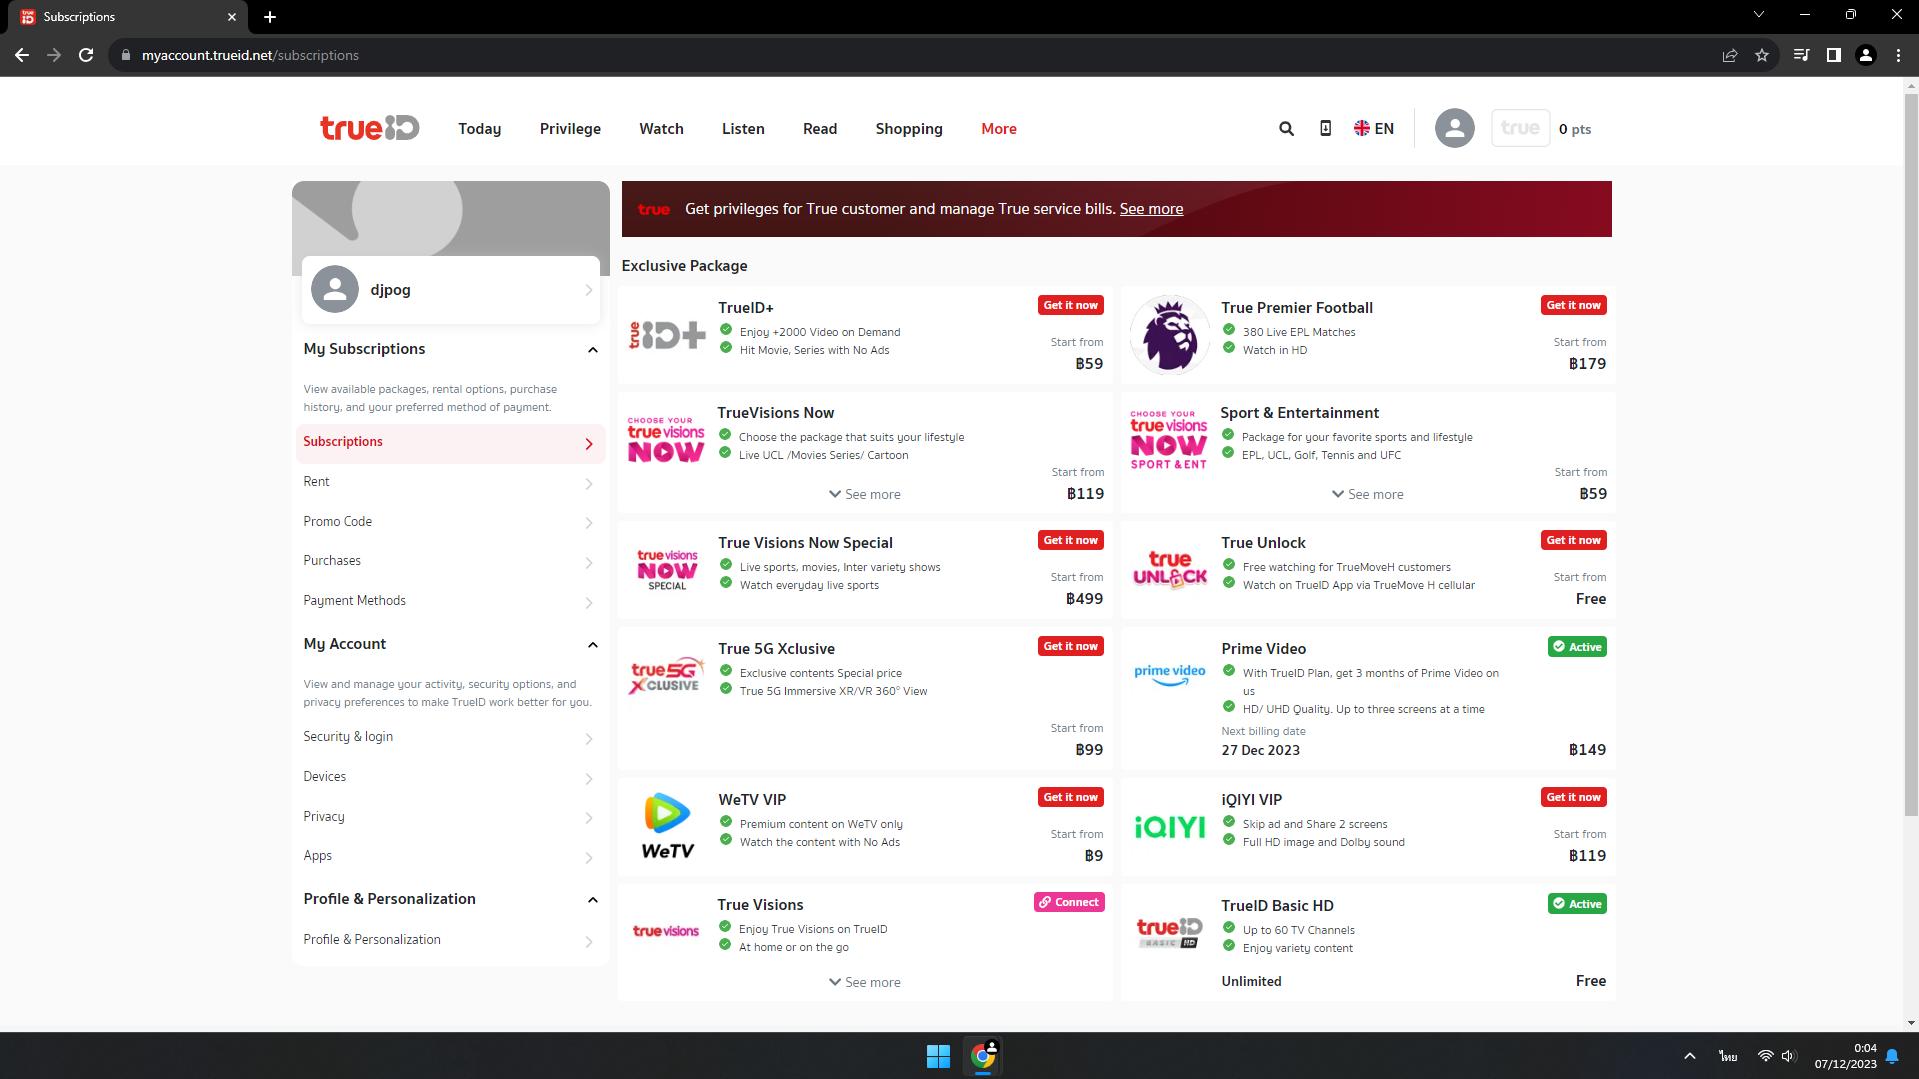Viewport: 1919px width, 1079px height.
Task: Get it now for TrueID+
Action: pyautogui.click(x=1070, y=305)
